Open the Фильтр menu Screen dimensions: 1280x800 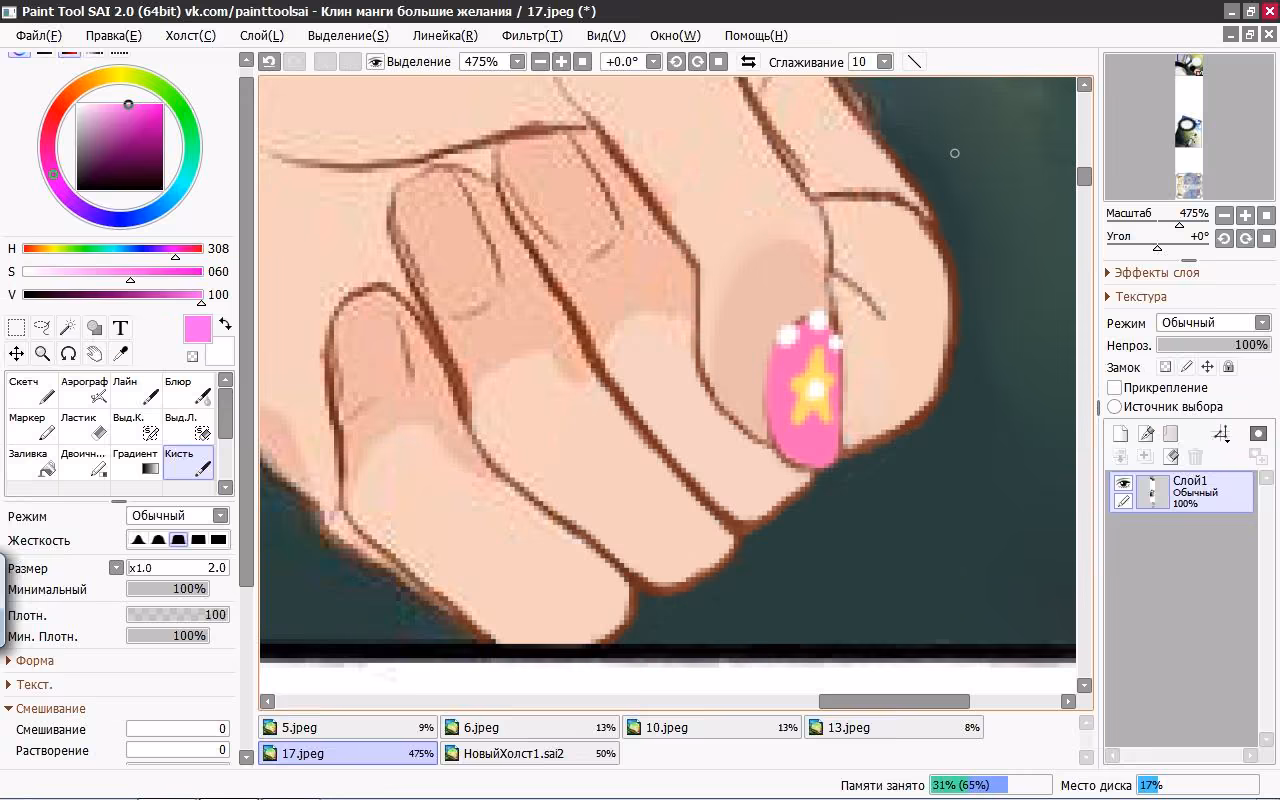coord(532,35)
